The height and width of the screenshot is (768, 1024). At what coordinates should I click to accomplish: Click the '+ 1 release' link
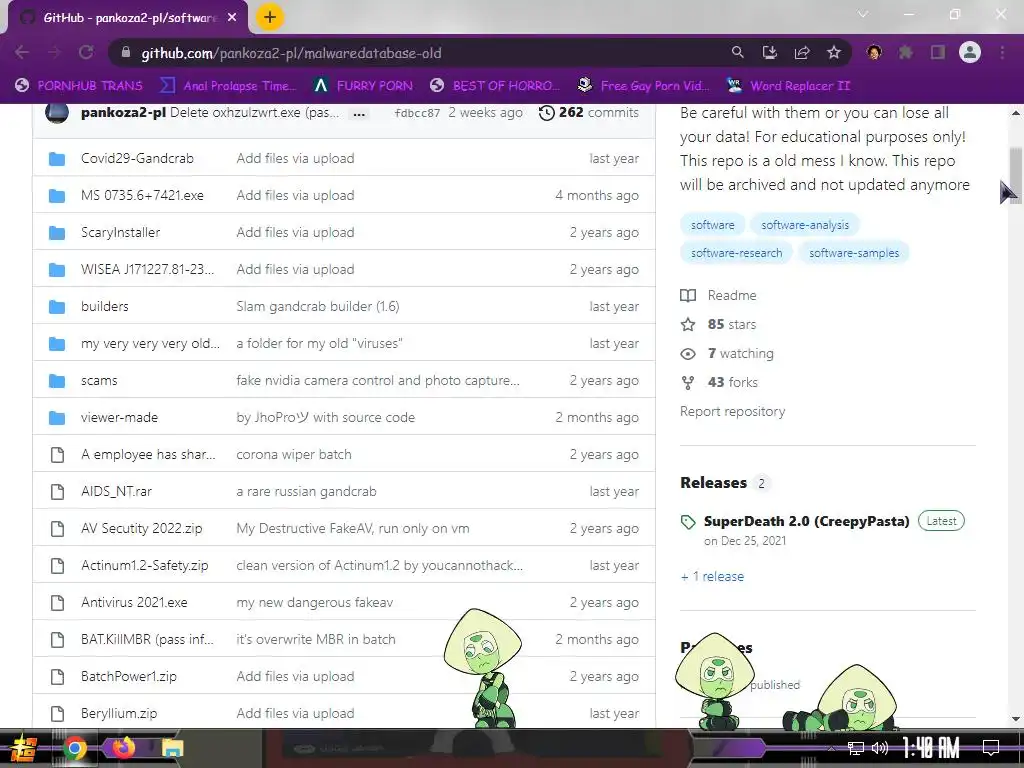pos(712,577)
